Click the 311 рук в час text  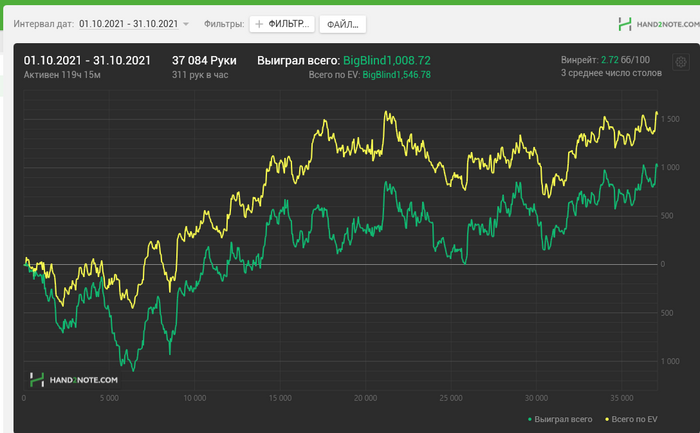pyautogui.click(x=200, y=75)
